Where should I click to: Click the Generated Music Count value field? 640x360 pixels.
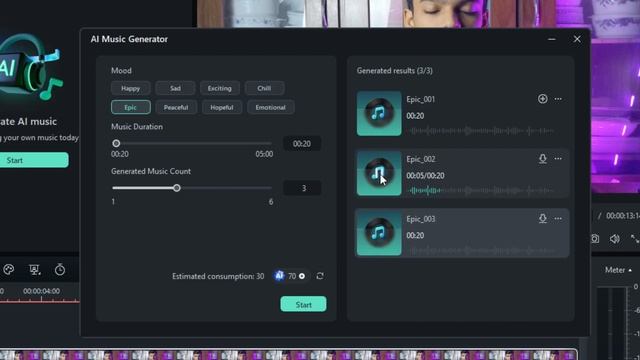point(302,188)
